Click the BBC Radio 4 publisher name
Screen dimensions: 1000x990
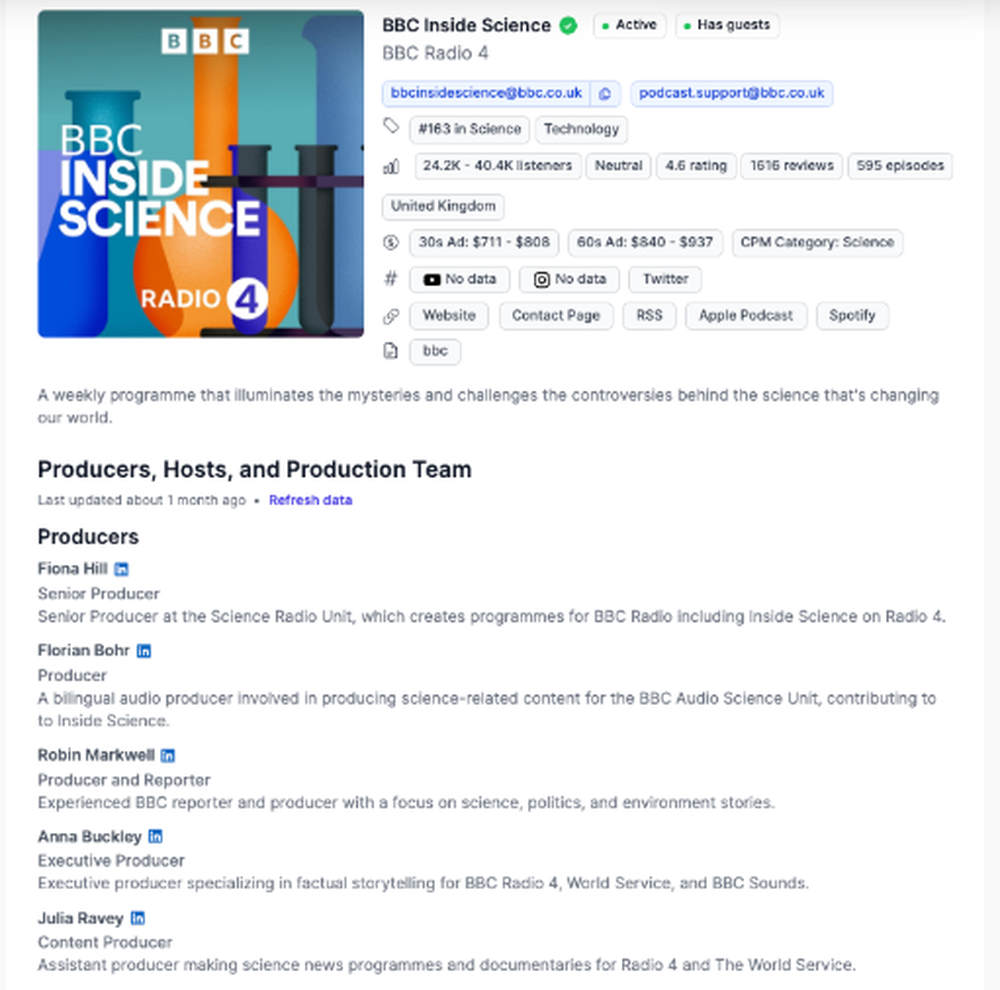click(436, 53)
